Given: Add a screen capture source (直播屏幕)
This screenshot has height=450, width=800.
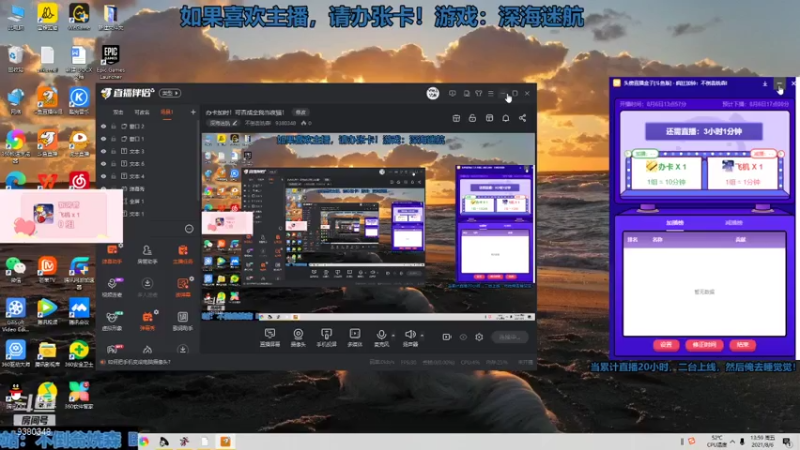Looking at the screenshot, I should [x=270, y=337].
